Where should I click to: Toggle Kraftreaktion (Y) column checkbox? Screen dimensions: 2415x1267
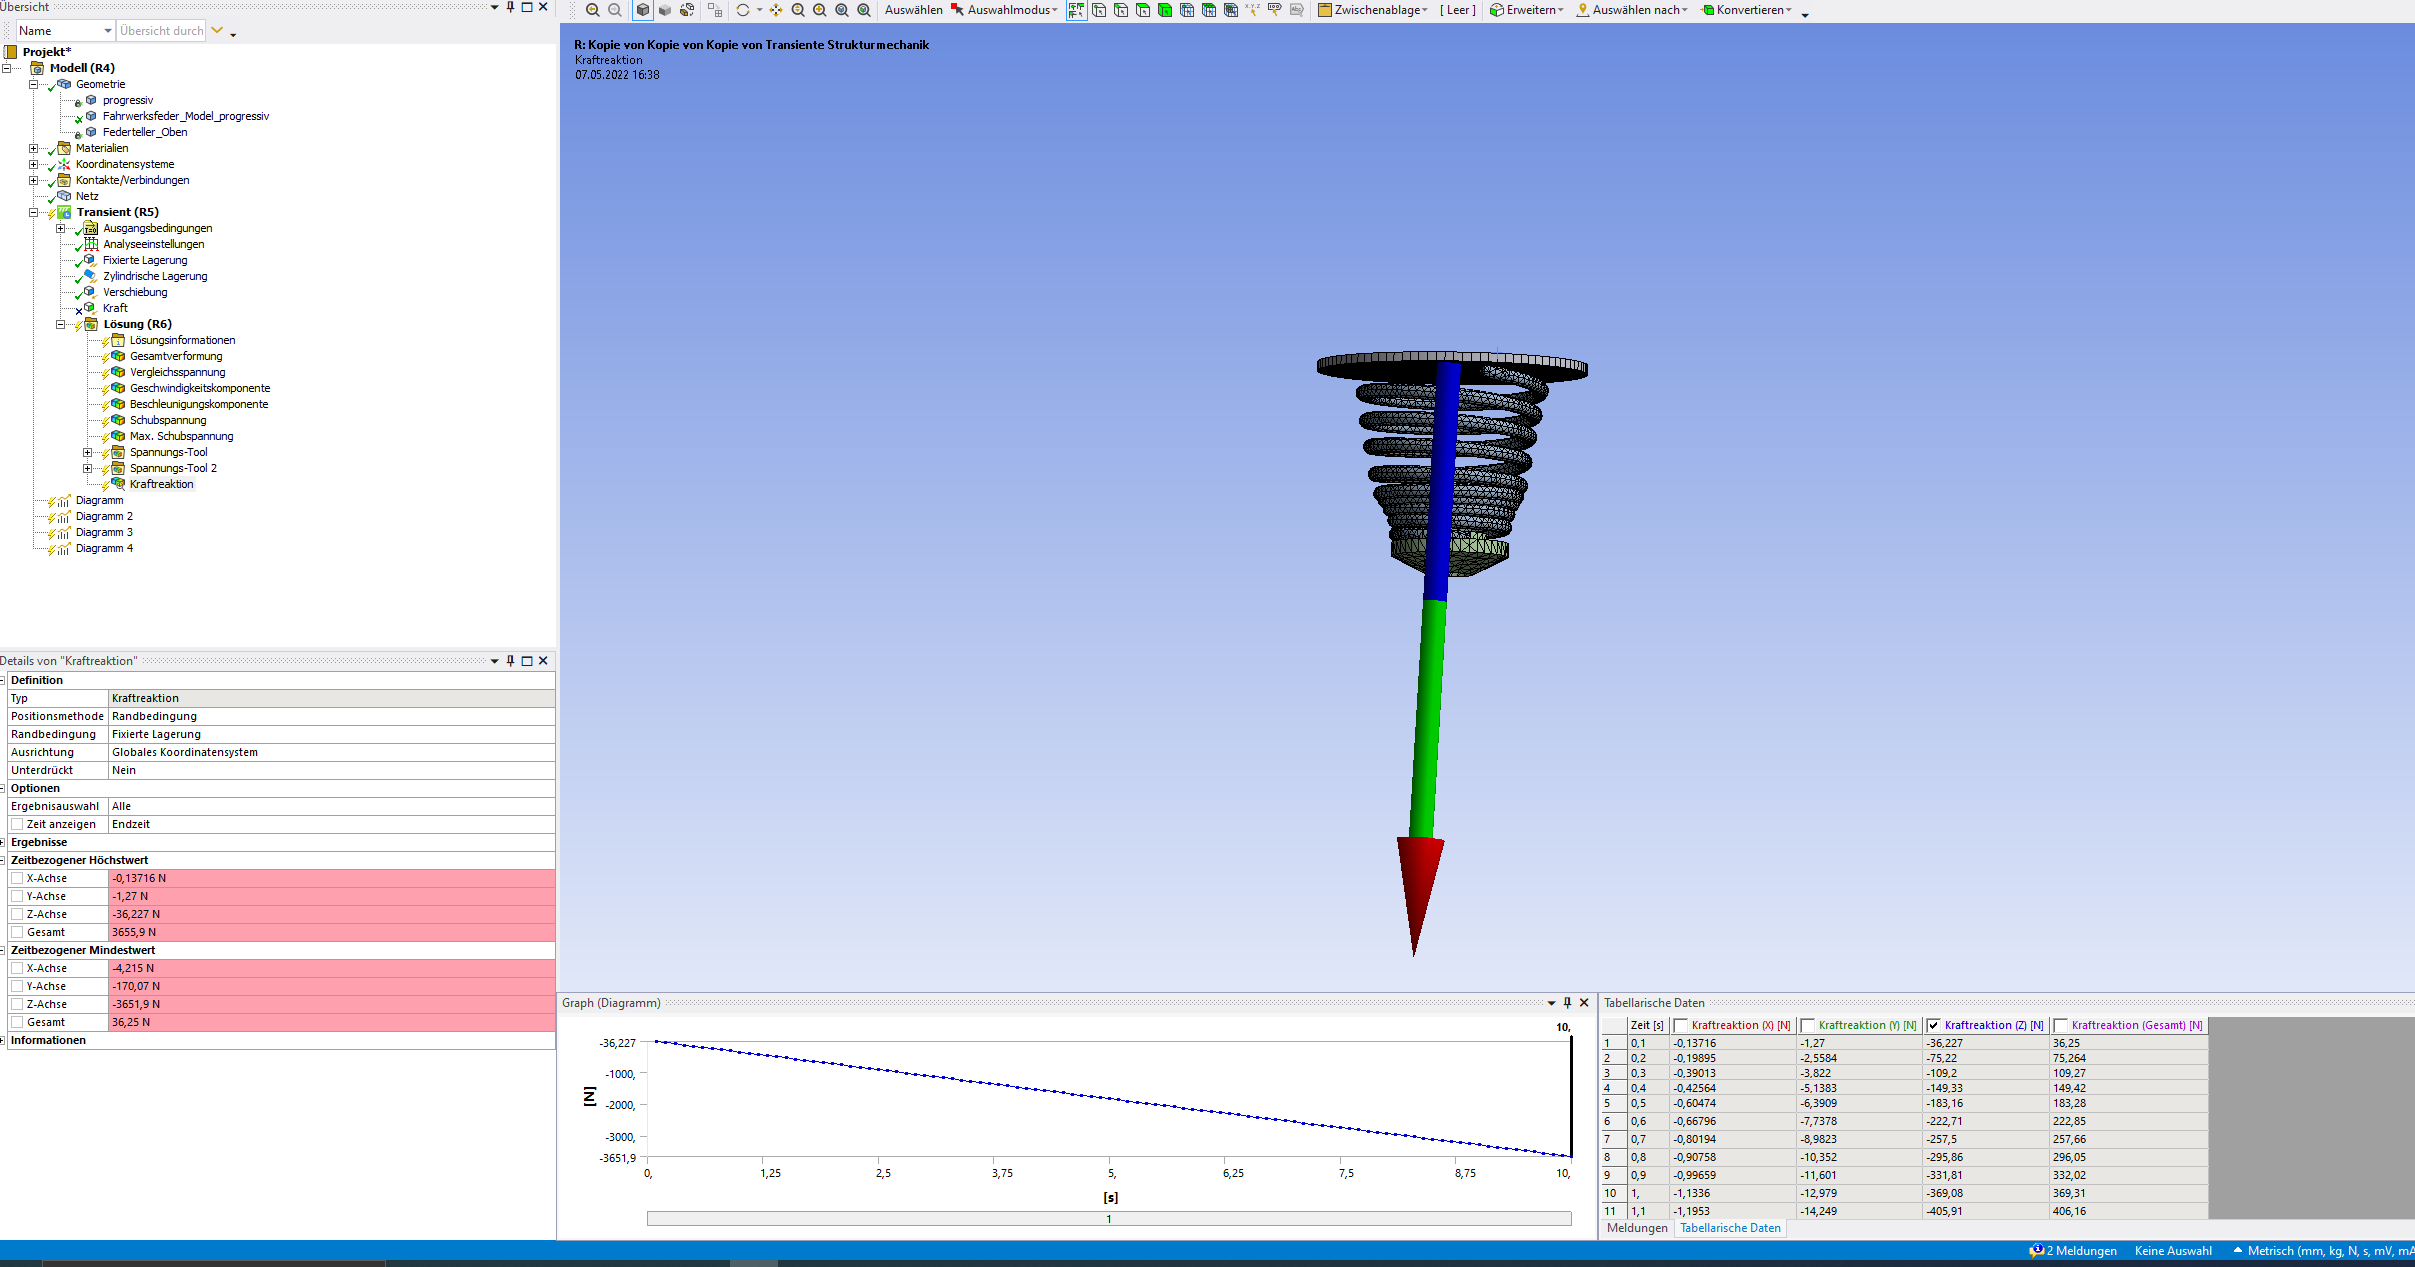click(x=1808, y=1025)
